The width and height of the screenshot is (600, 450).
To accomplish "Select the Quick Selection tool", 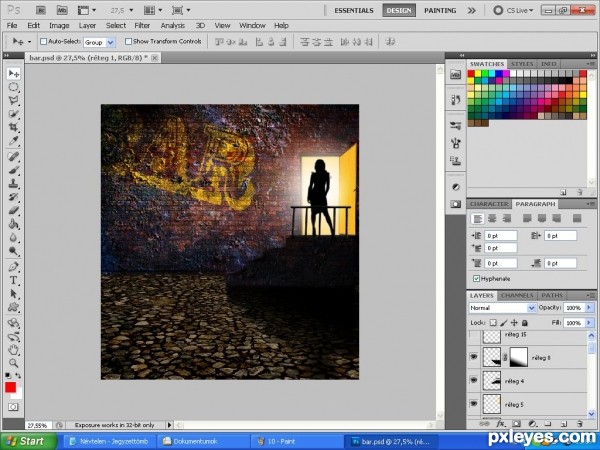I will coord(13,114).
